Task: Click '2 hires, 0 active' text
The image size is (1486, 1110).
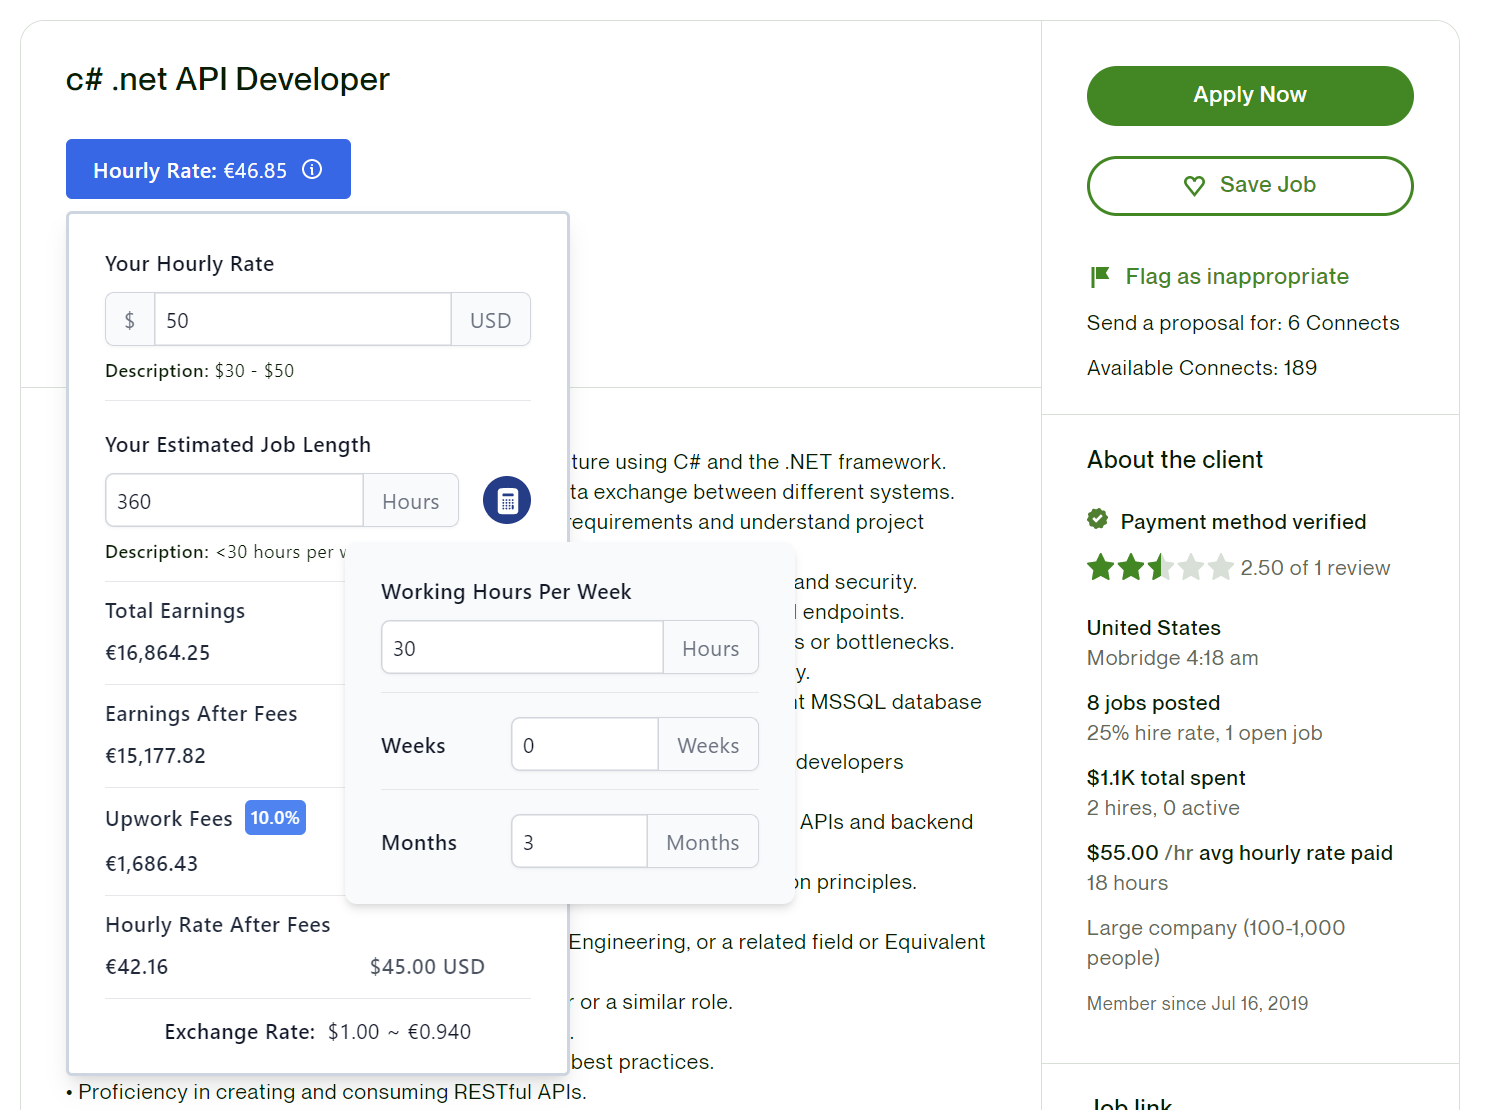Action: click(1163, 808)
